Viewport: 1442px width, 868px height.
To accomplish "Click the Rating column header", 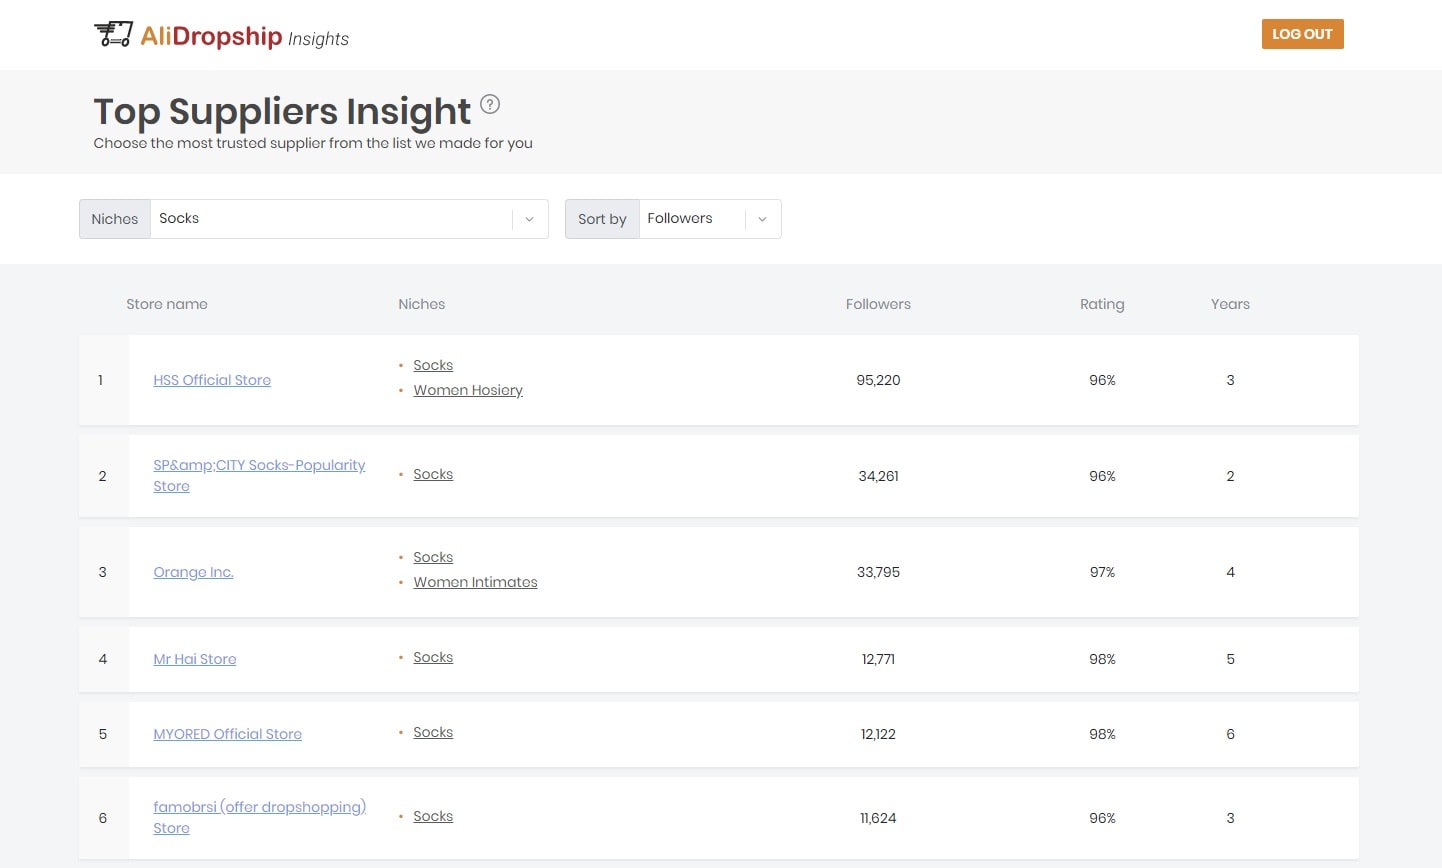I will coord(1102,304).
